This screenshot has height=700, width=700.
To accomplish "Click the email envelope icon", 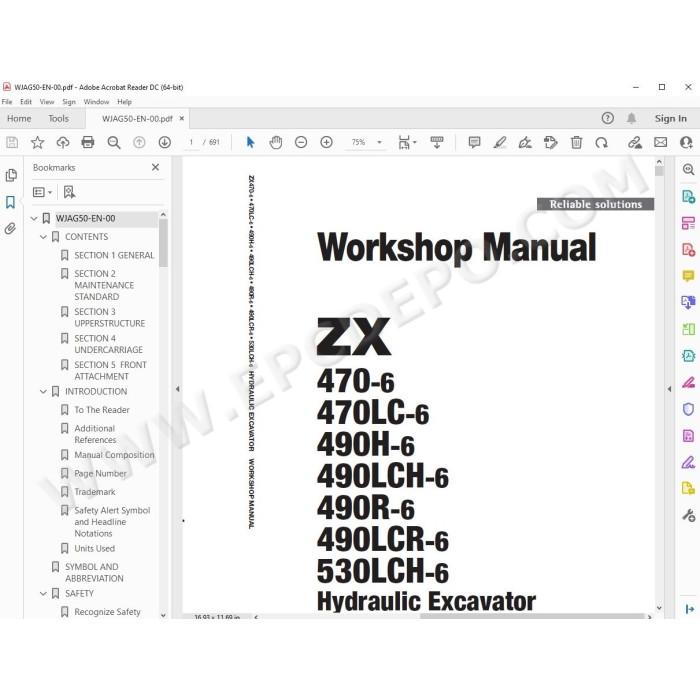I will pos(661,142).
